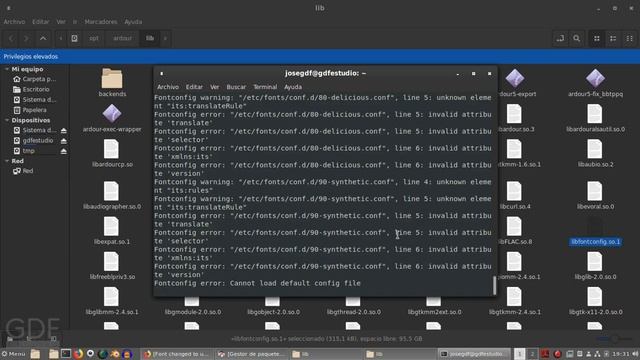The height and width of the screenshot is (360, 640).
Task: Select the libardourcp.so file
Action: (x=112, y=153)
